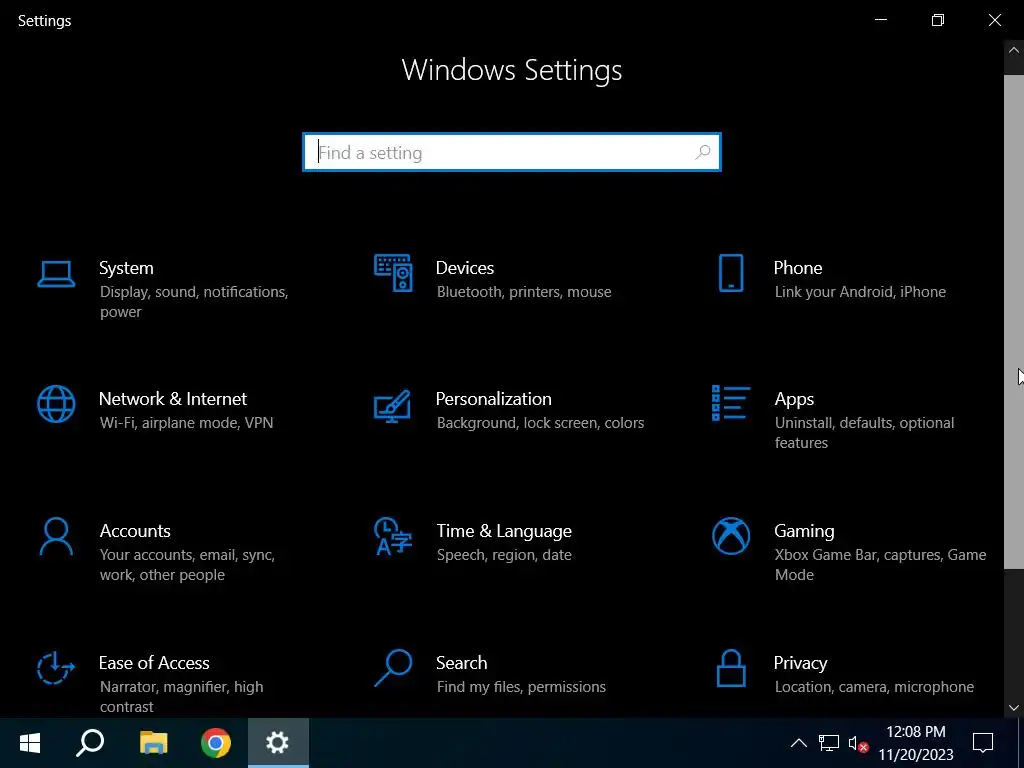Launch File Explorer from the taskbar
This screenshot has width=1024, height=768.
[x=154, y=743]
